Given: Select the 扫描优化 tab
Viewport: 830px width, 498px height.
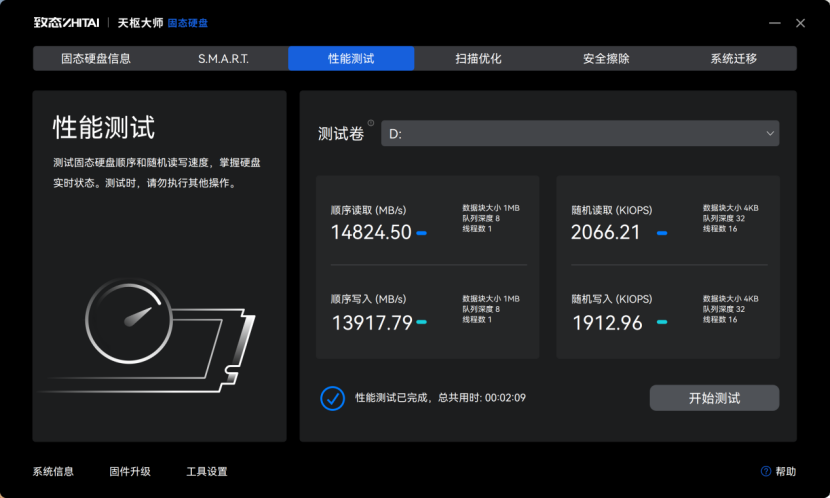Looking at the screenshot, I should [x=478, y=59].
